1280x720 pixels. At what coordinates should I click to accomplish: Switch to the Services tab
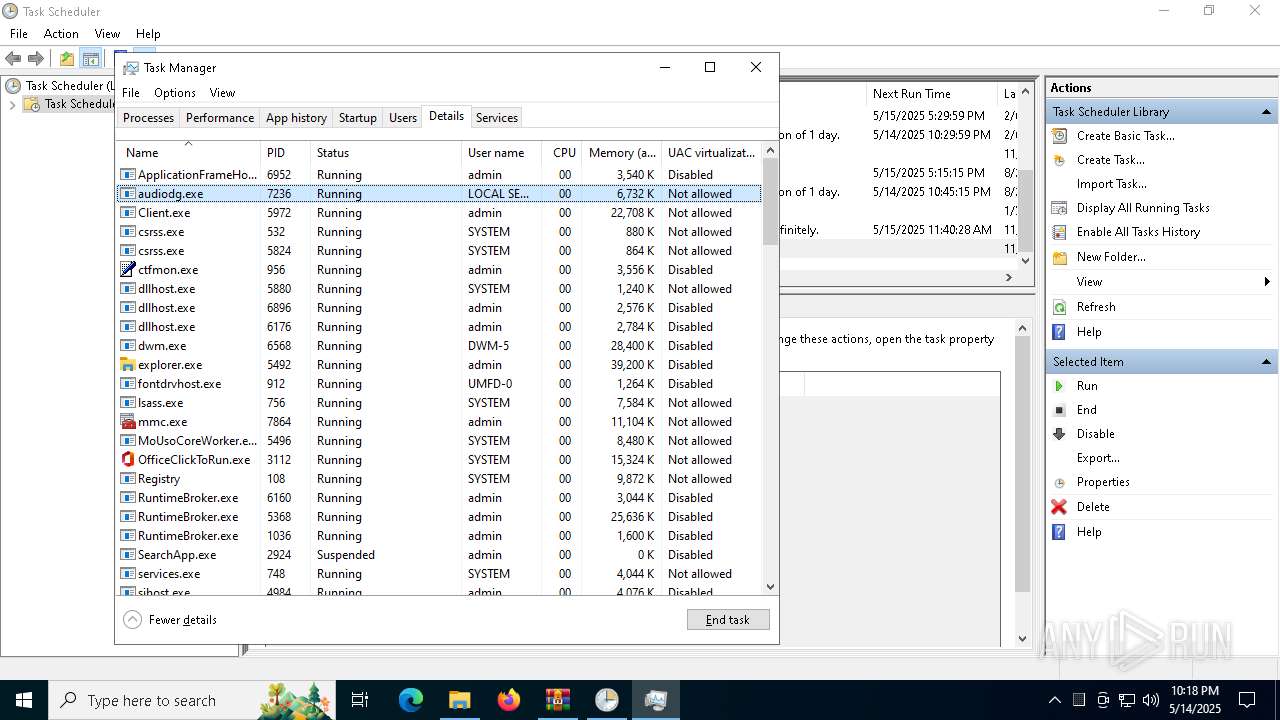pyautogui.click(x=497, y=118)
